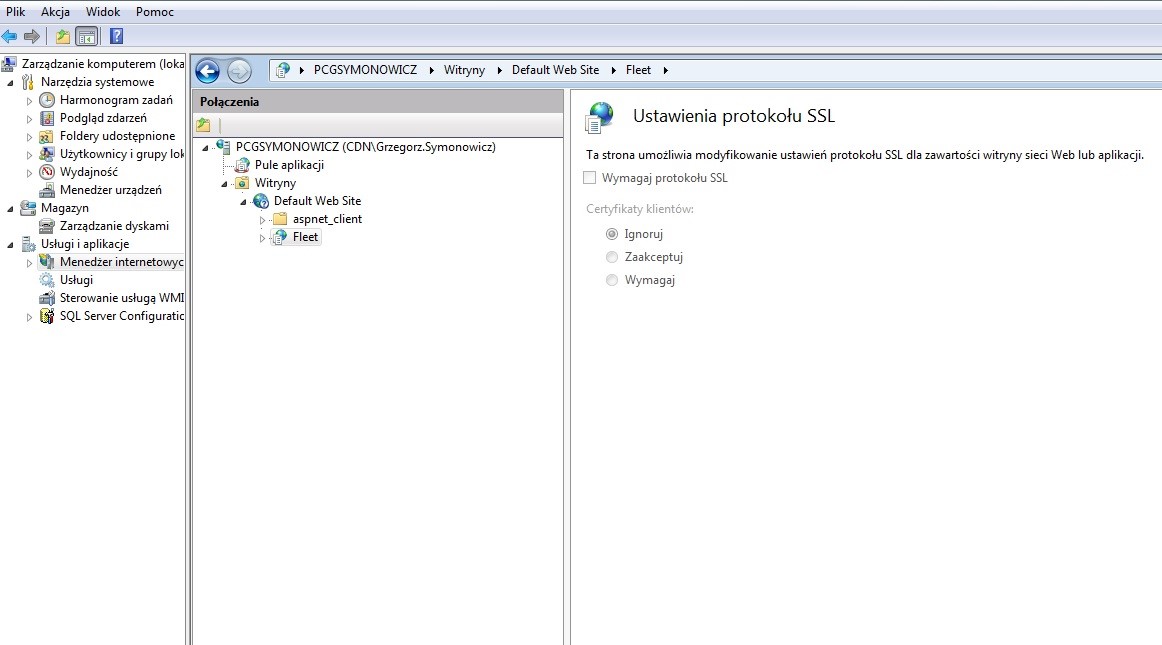Open the Pomoc menu
The width and height of the screenshot is (1162, 645).
pyautogui.click(x=155, y=12)
